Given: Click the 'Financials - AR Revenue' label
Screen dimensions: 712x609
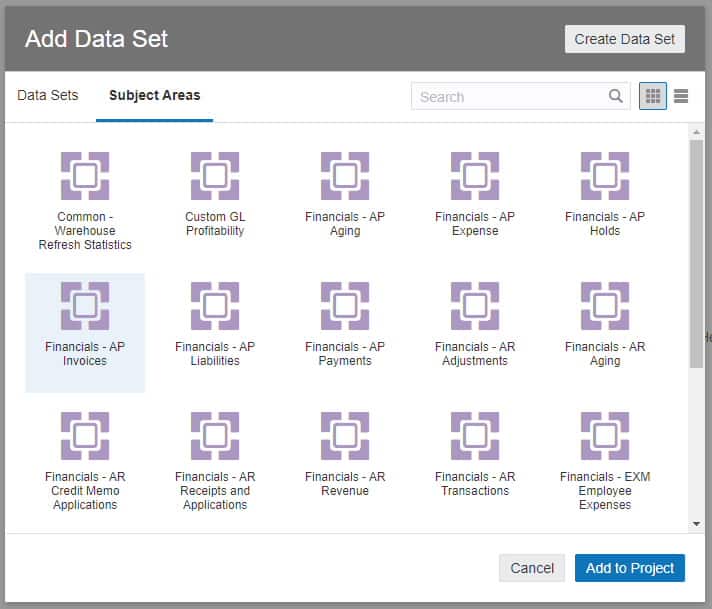Looking at the screenshot, I should pos(345,484).
